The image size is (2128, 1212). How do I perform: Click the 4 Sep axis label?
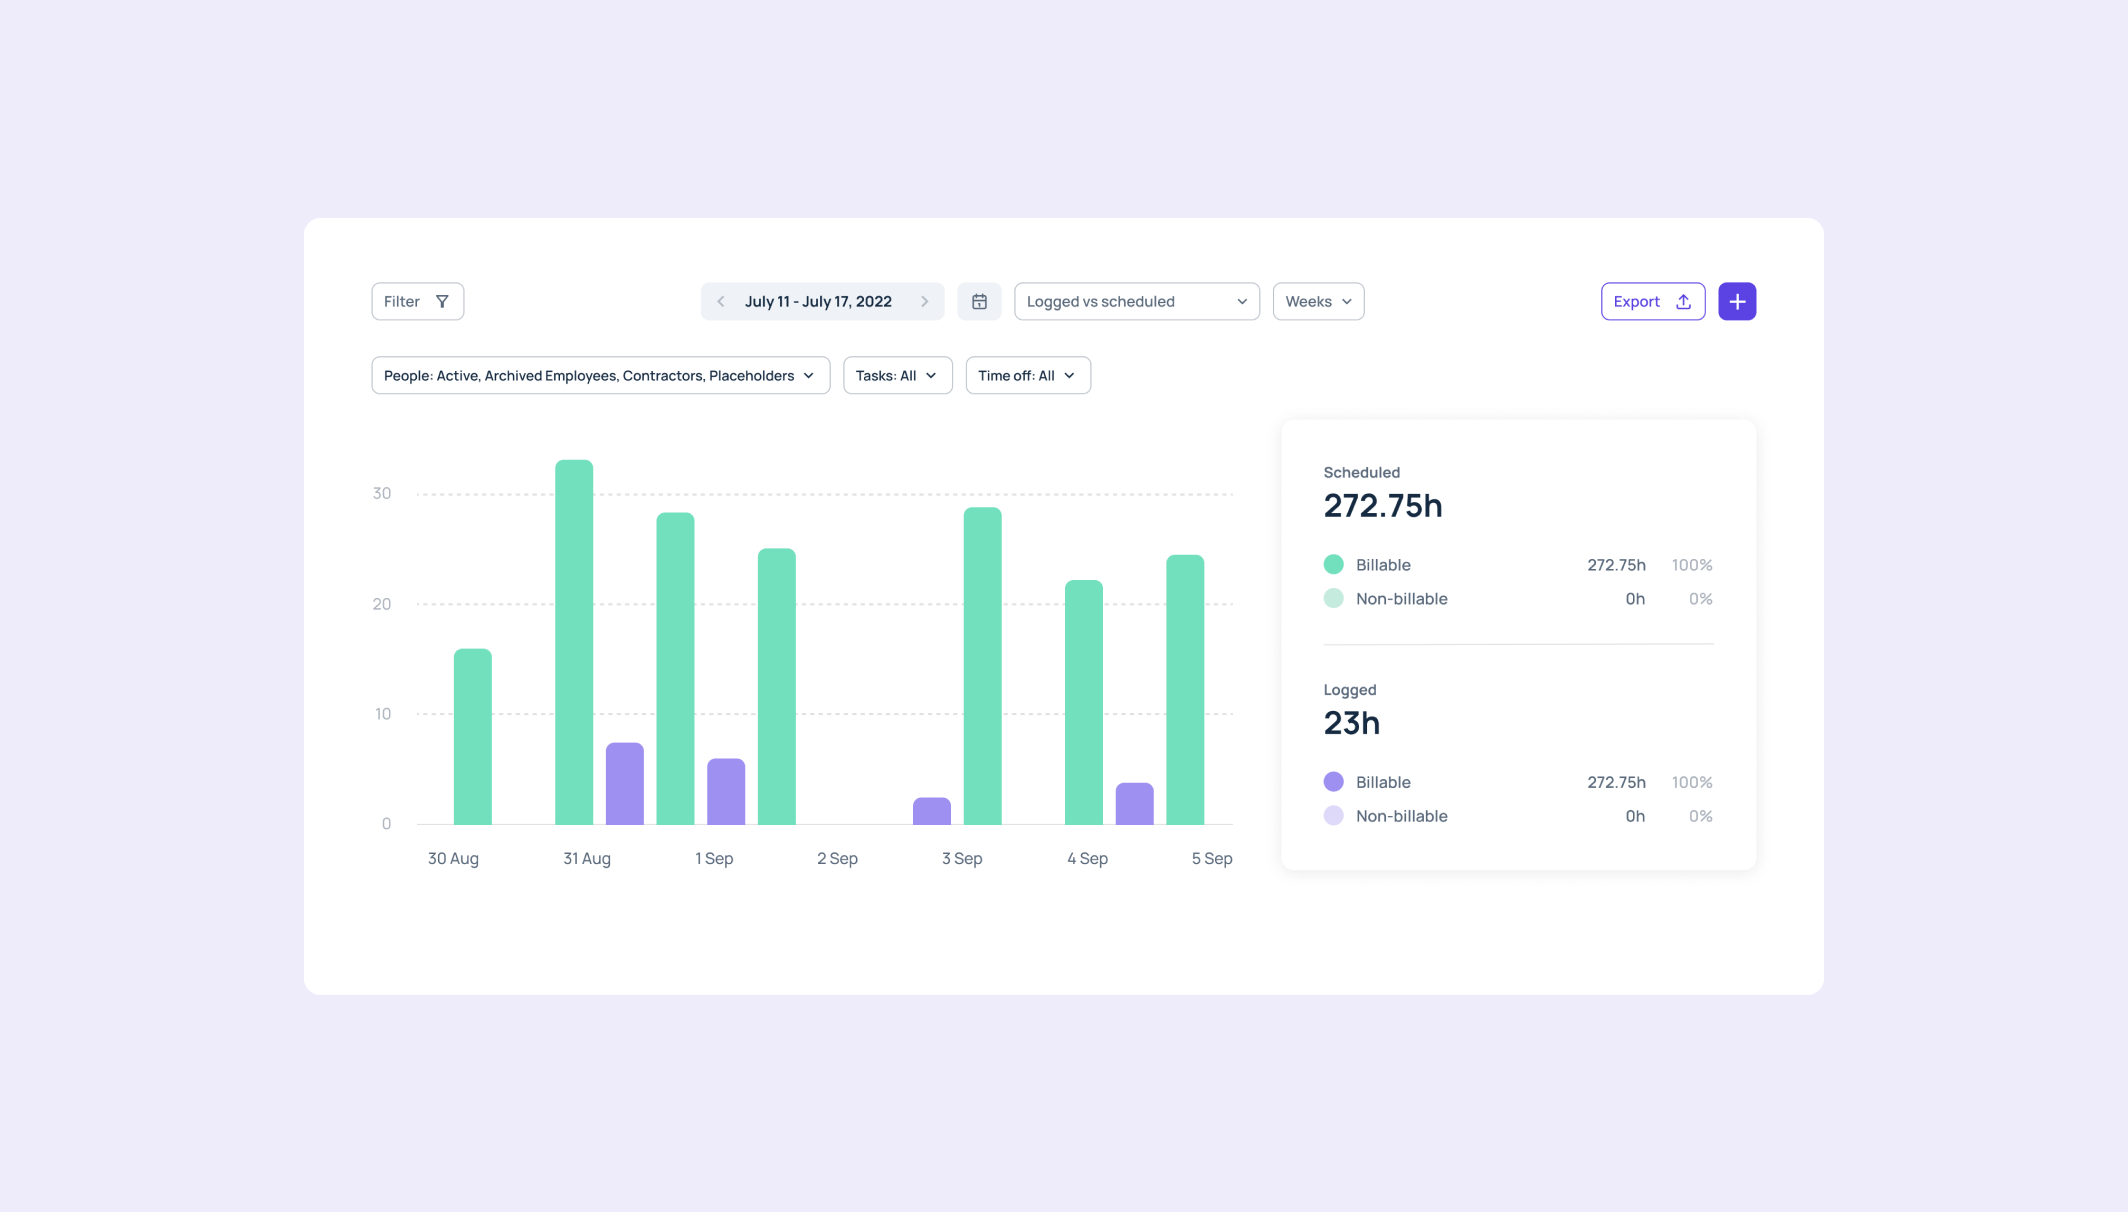click(1087, 858)
